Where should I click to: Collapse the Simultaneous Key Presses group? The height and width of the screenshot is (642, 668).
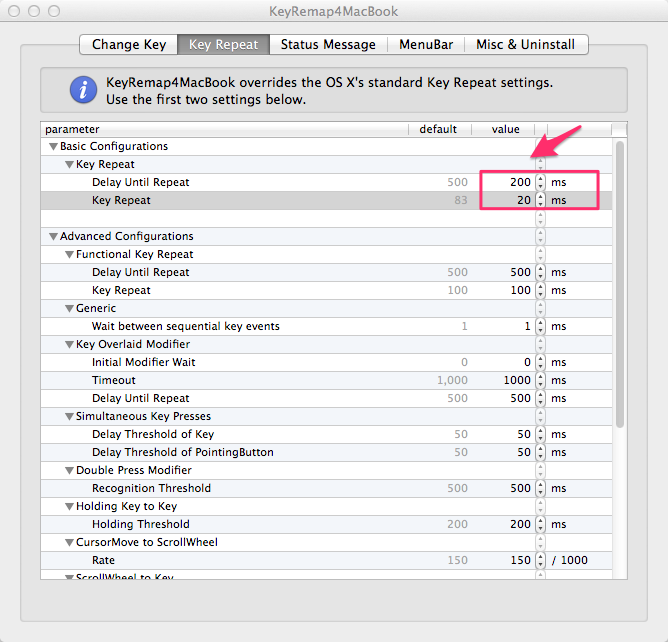click(x=69, y=416)
